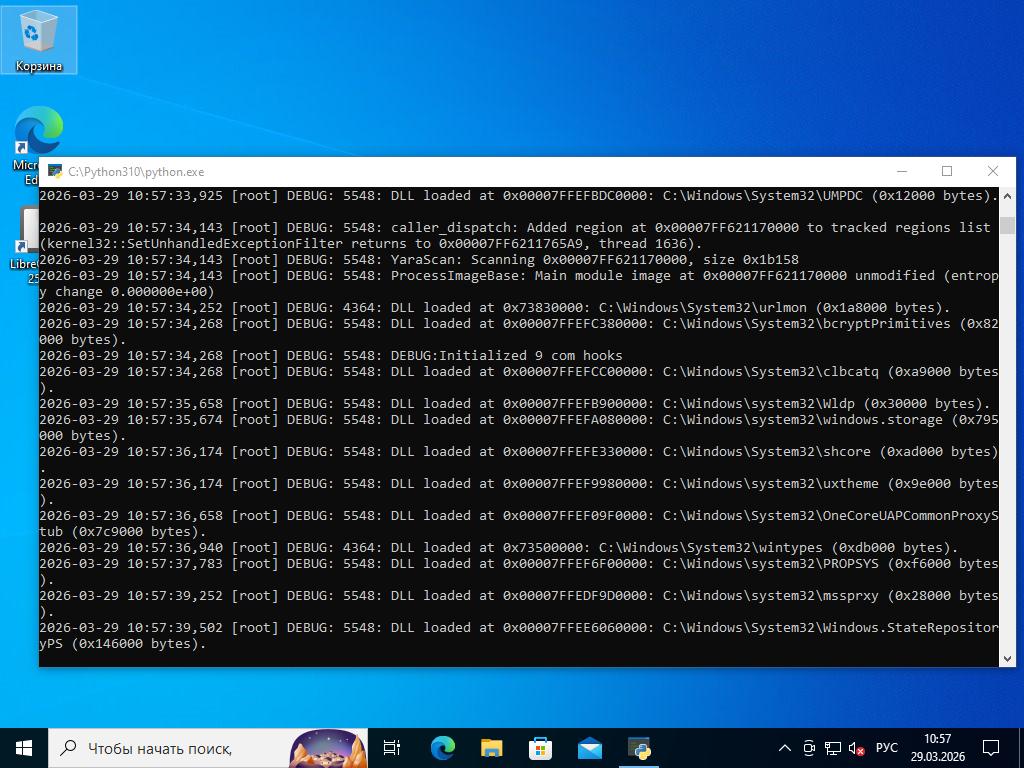Viewport: 1024px width, 768px height.
Task: Open Task View from the taskbar
Action: pos(392,747)
